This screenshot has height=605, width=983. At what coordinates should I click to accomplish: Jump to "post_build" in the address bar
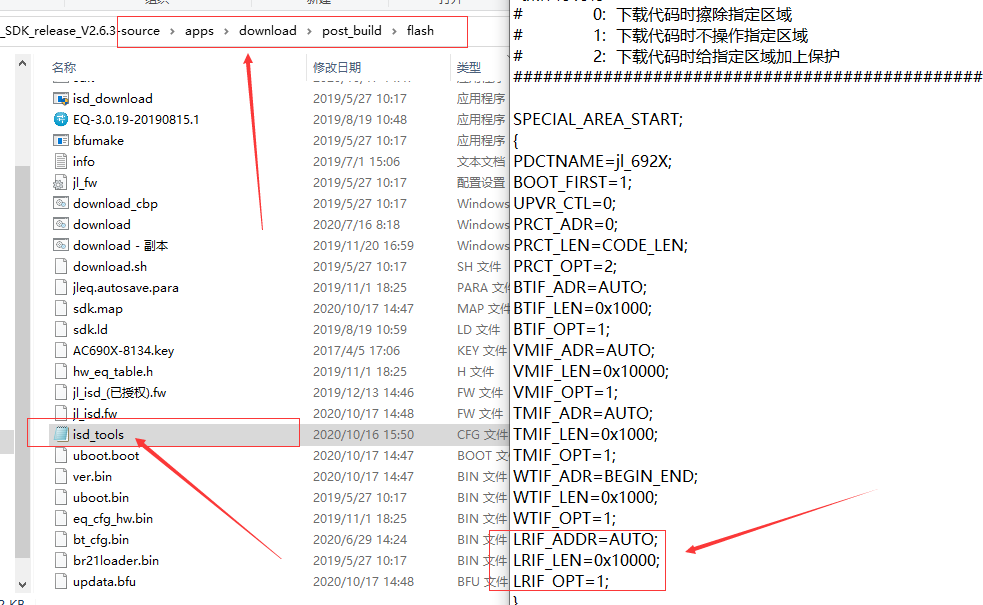point(352,31)
